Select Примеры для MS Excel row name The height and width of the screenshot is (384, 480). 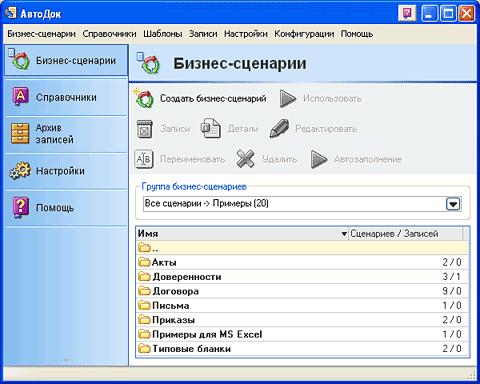207,334
